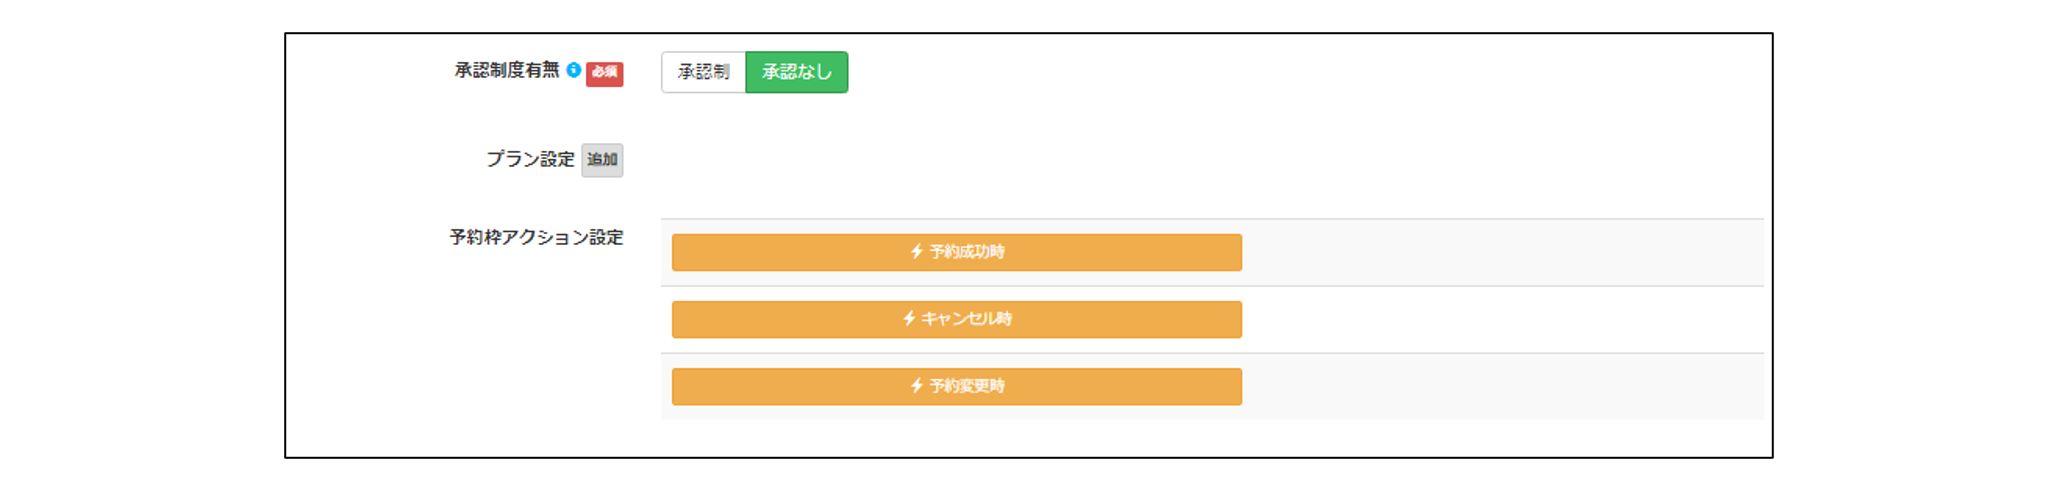Click the キャンセル時 text on orange button

967,319
